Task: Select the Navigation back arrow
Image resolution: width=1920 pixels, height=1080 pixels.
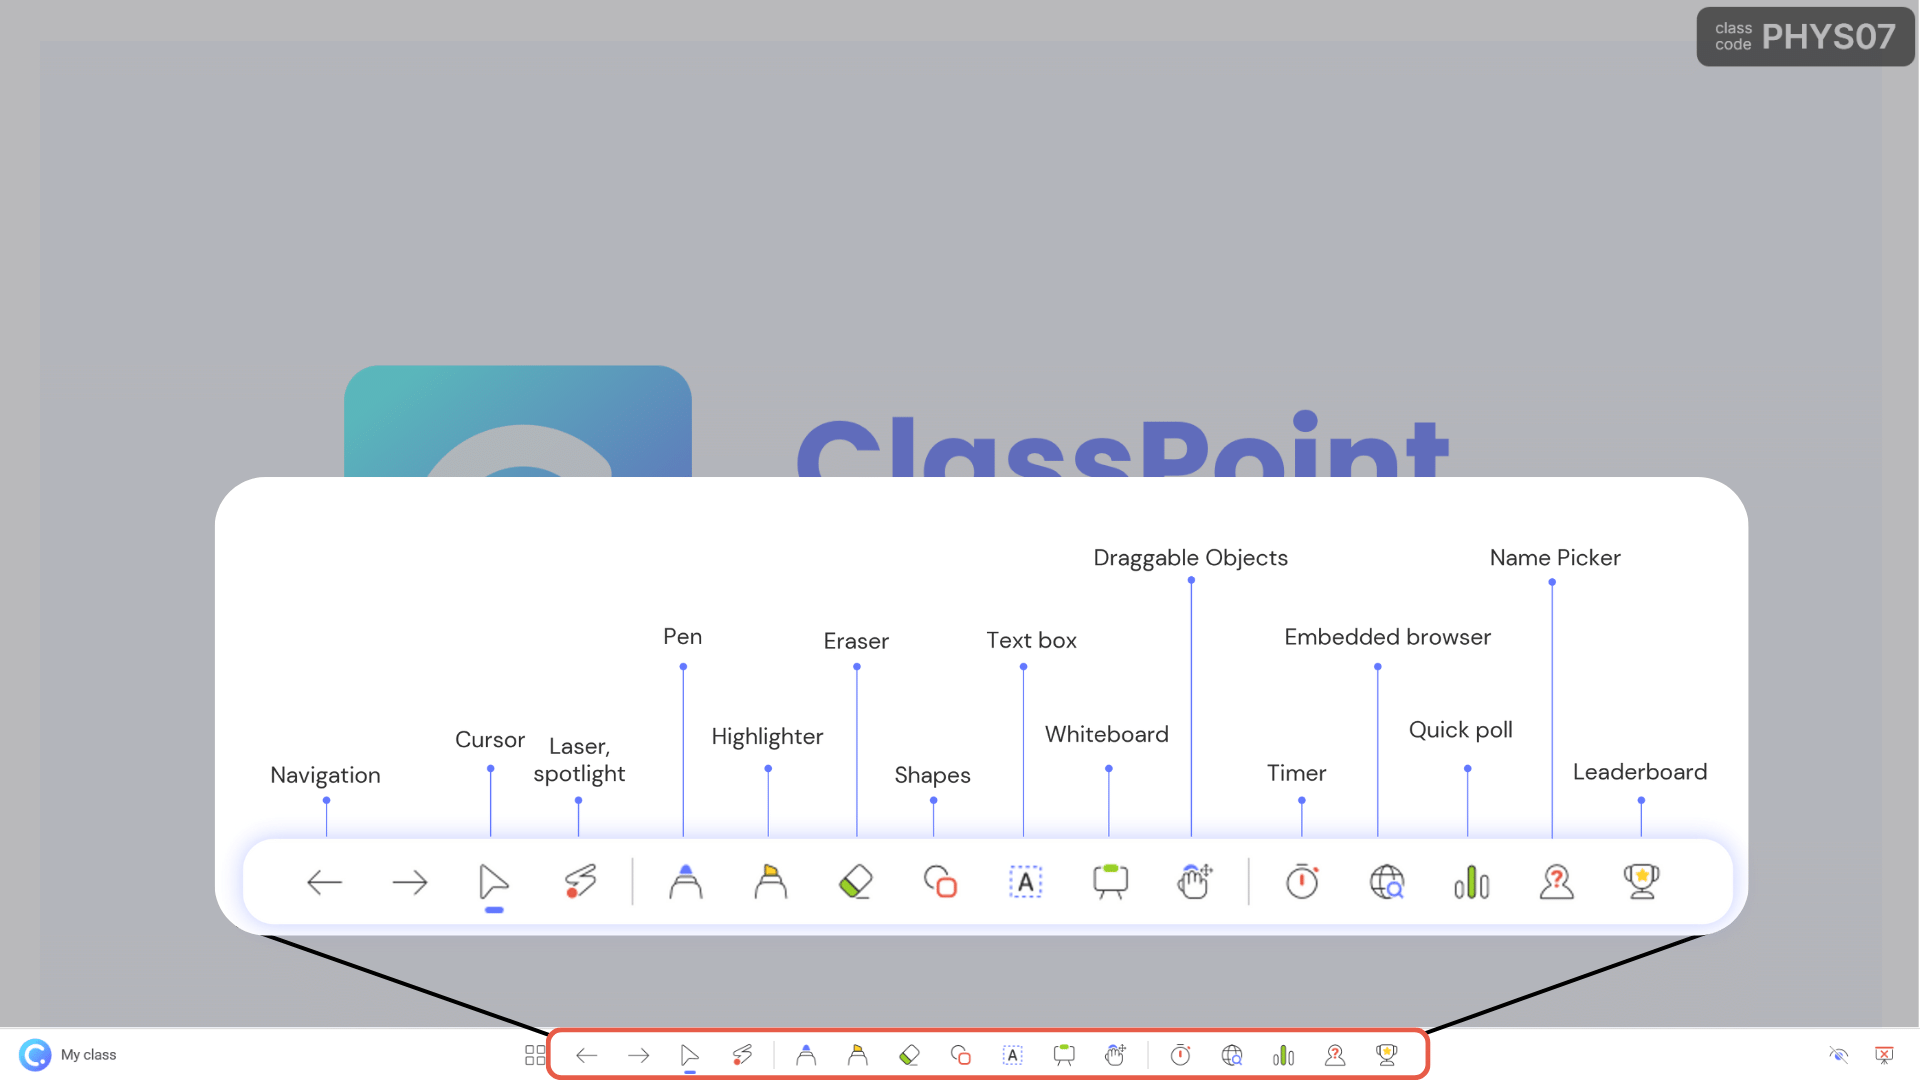Action: pyautogui.click(x=587, y=1055)
